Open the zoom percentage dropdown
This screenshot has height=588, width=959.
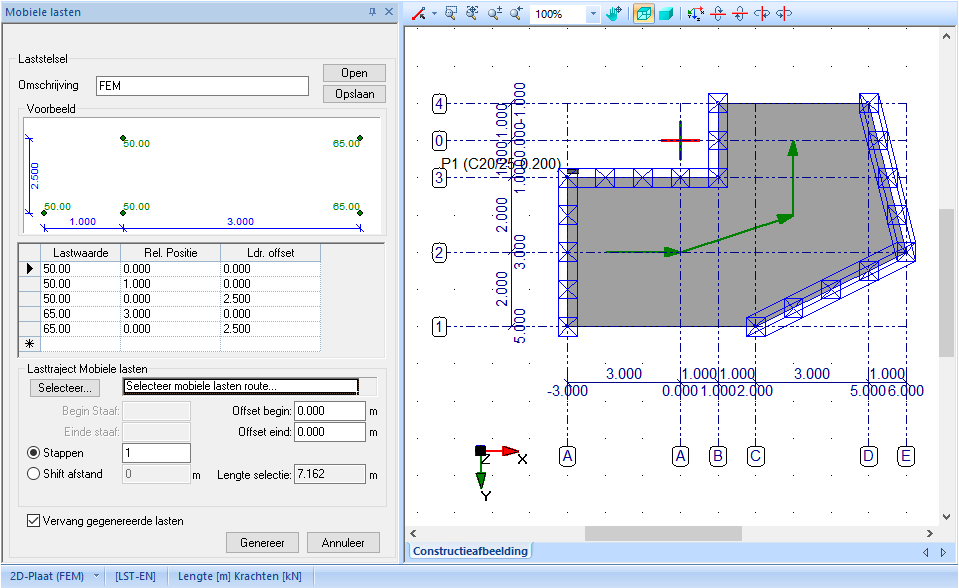593,13
